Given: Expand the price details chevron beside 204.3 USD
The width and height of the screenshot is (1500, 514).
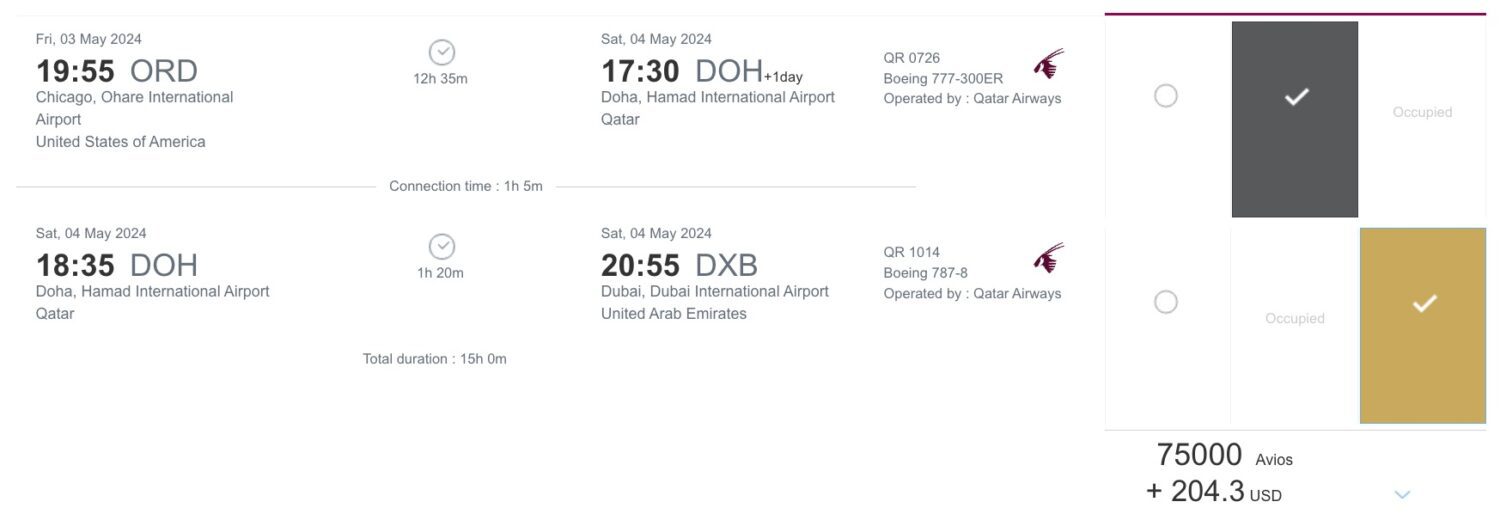Looking at the screenshot, I should [x=1402, y=494].
